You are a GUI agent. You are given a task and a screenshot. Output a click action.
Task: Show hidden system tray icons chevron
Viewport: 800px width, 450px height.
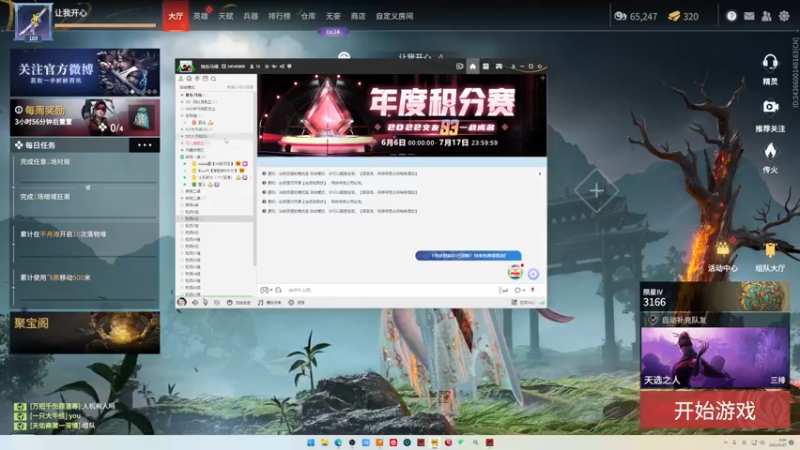[726, 442]
